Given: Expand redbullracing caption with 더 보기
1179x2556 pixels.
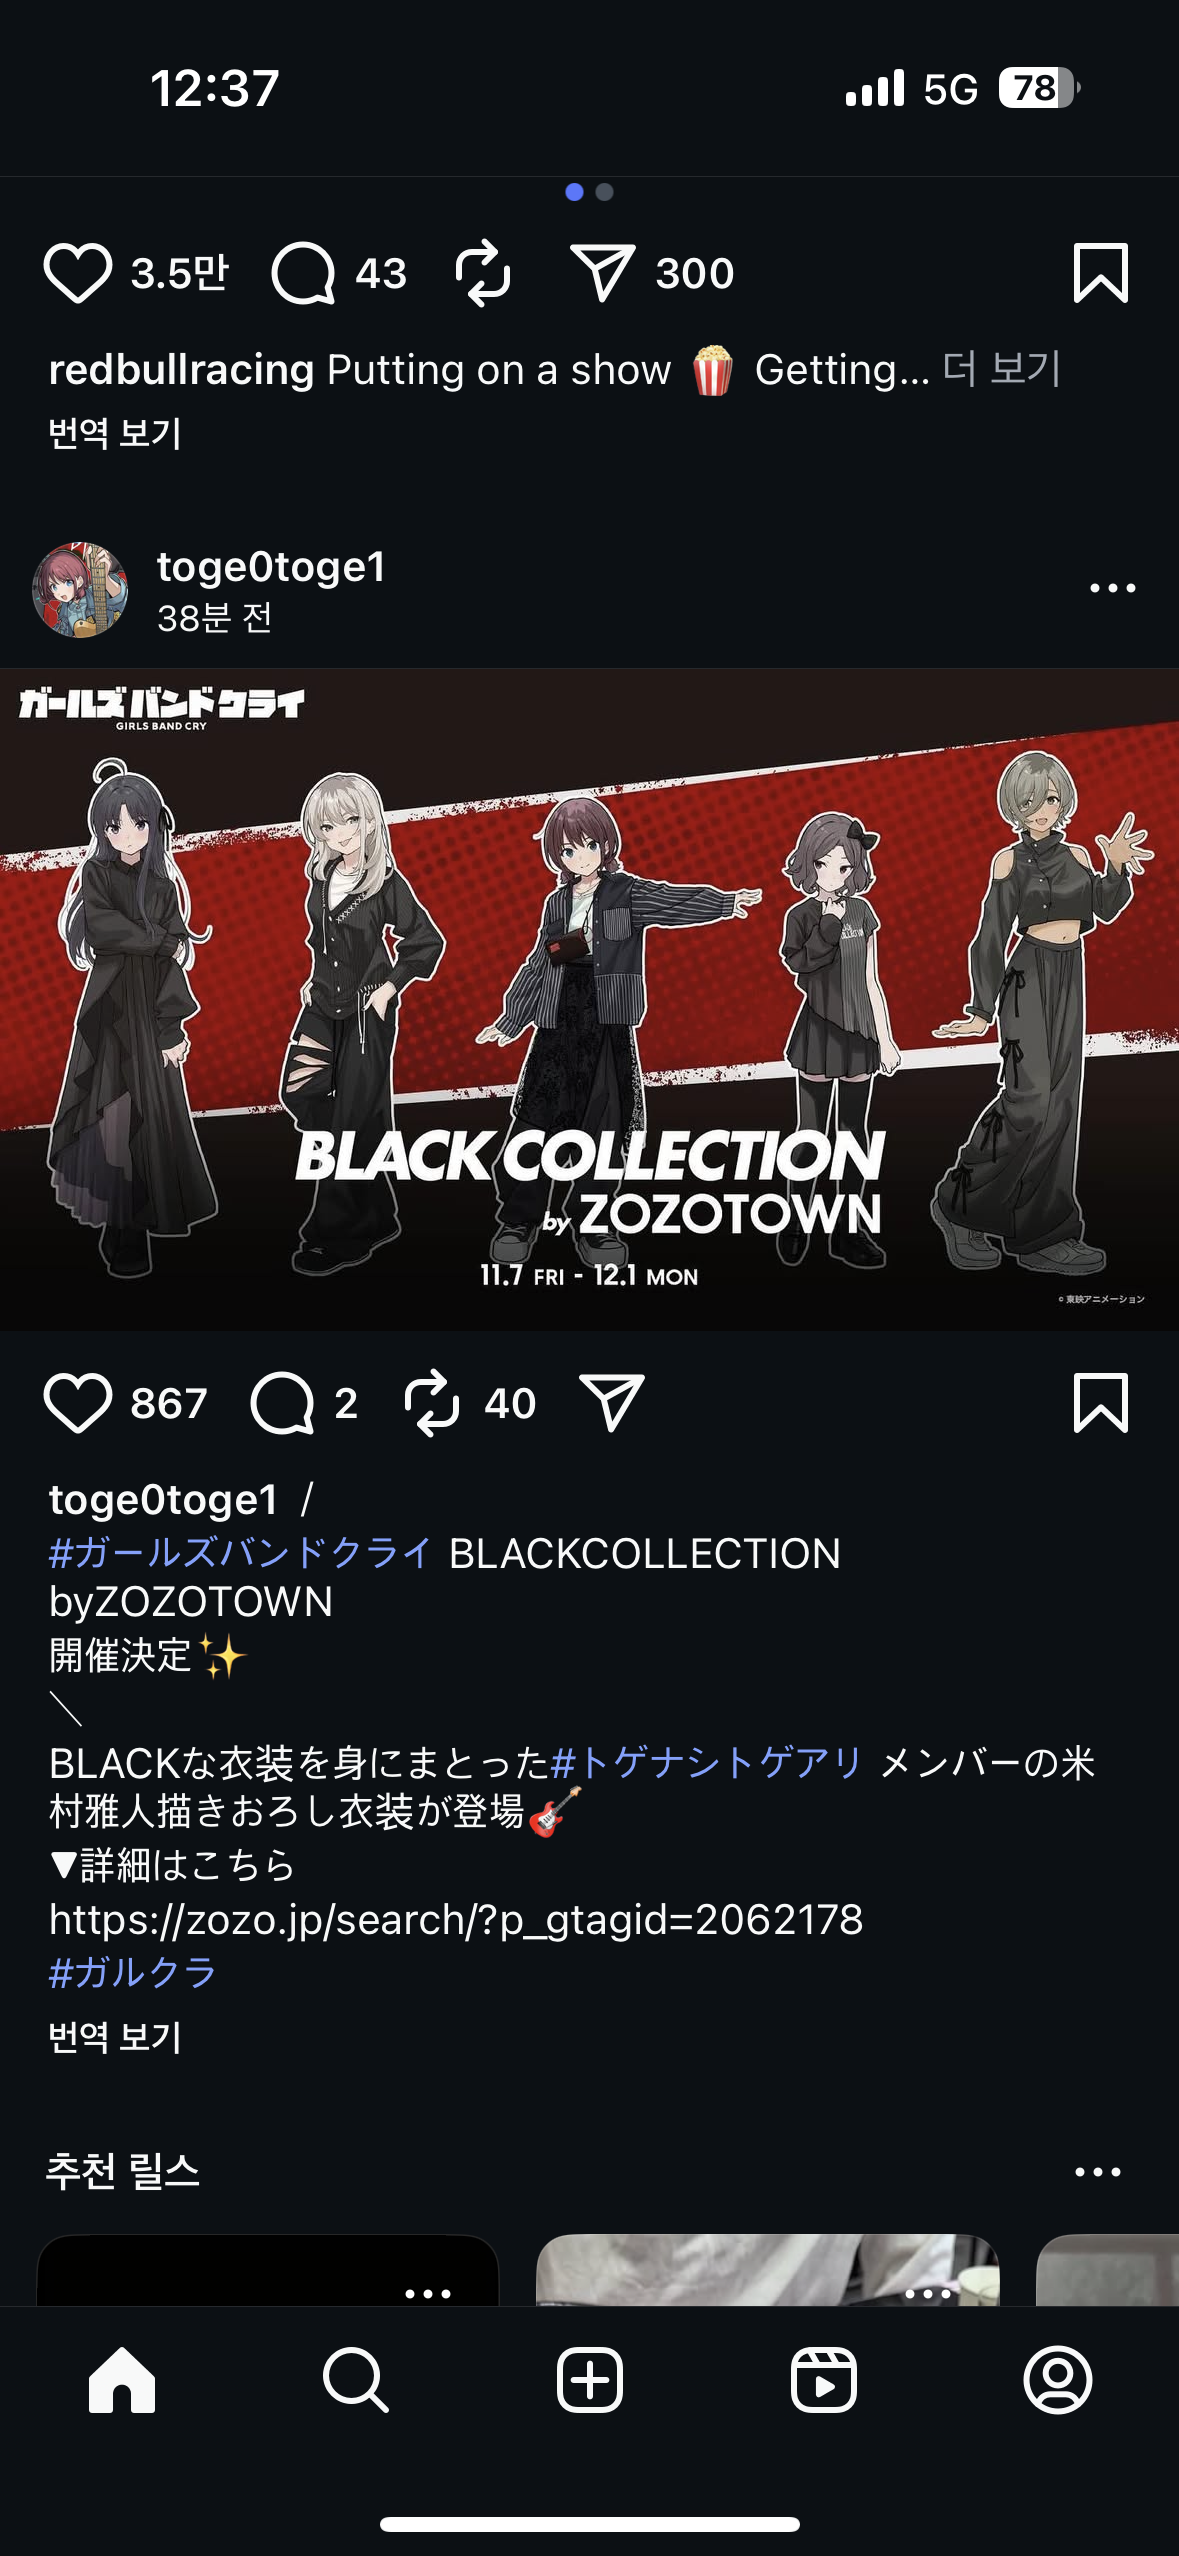Looking at the screenshot, I should (x=1001, y=369).
